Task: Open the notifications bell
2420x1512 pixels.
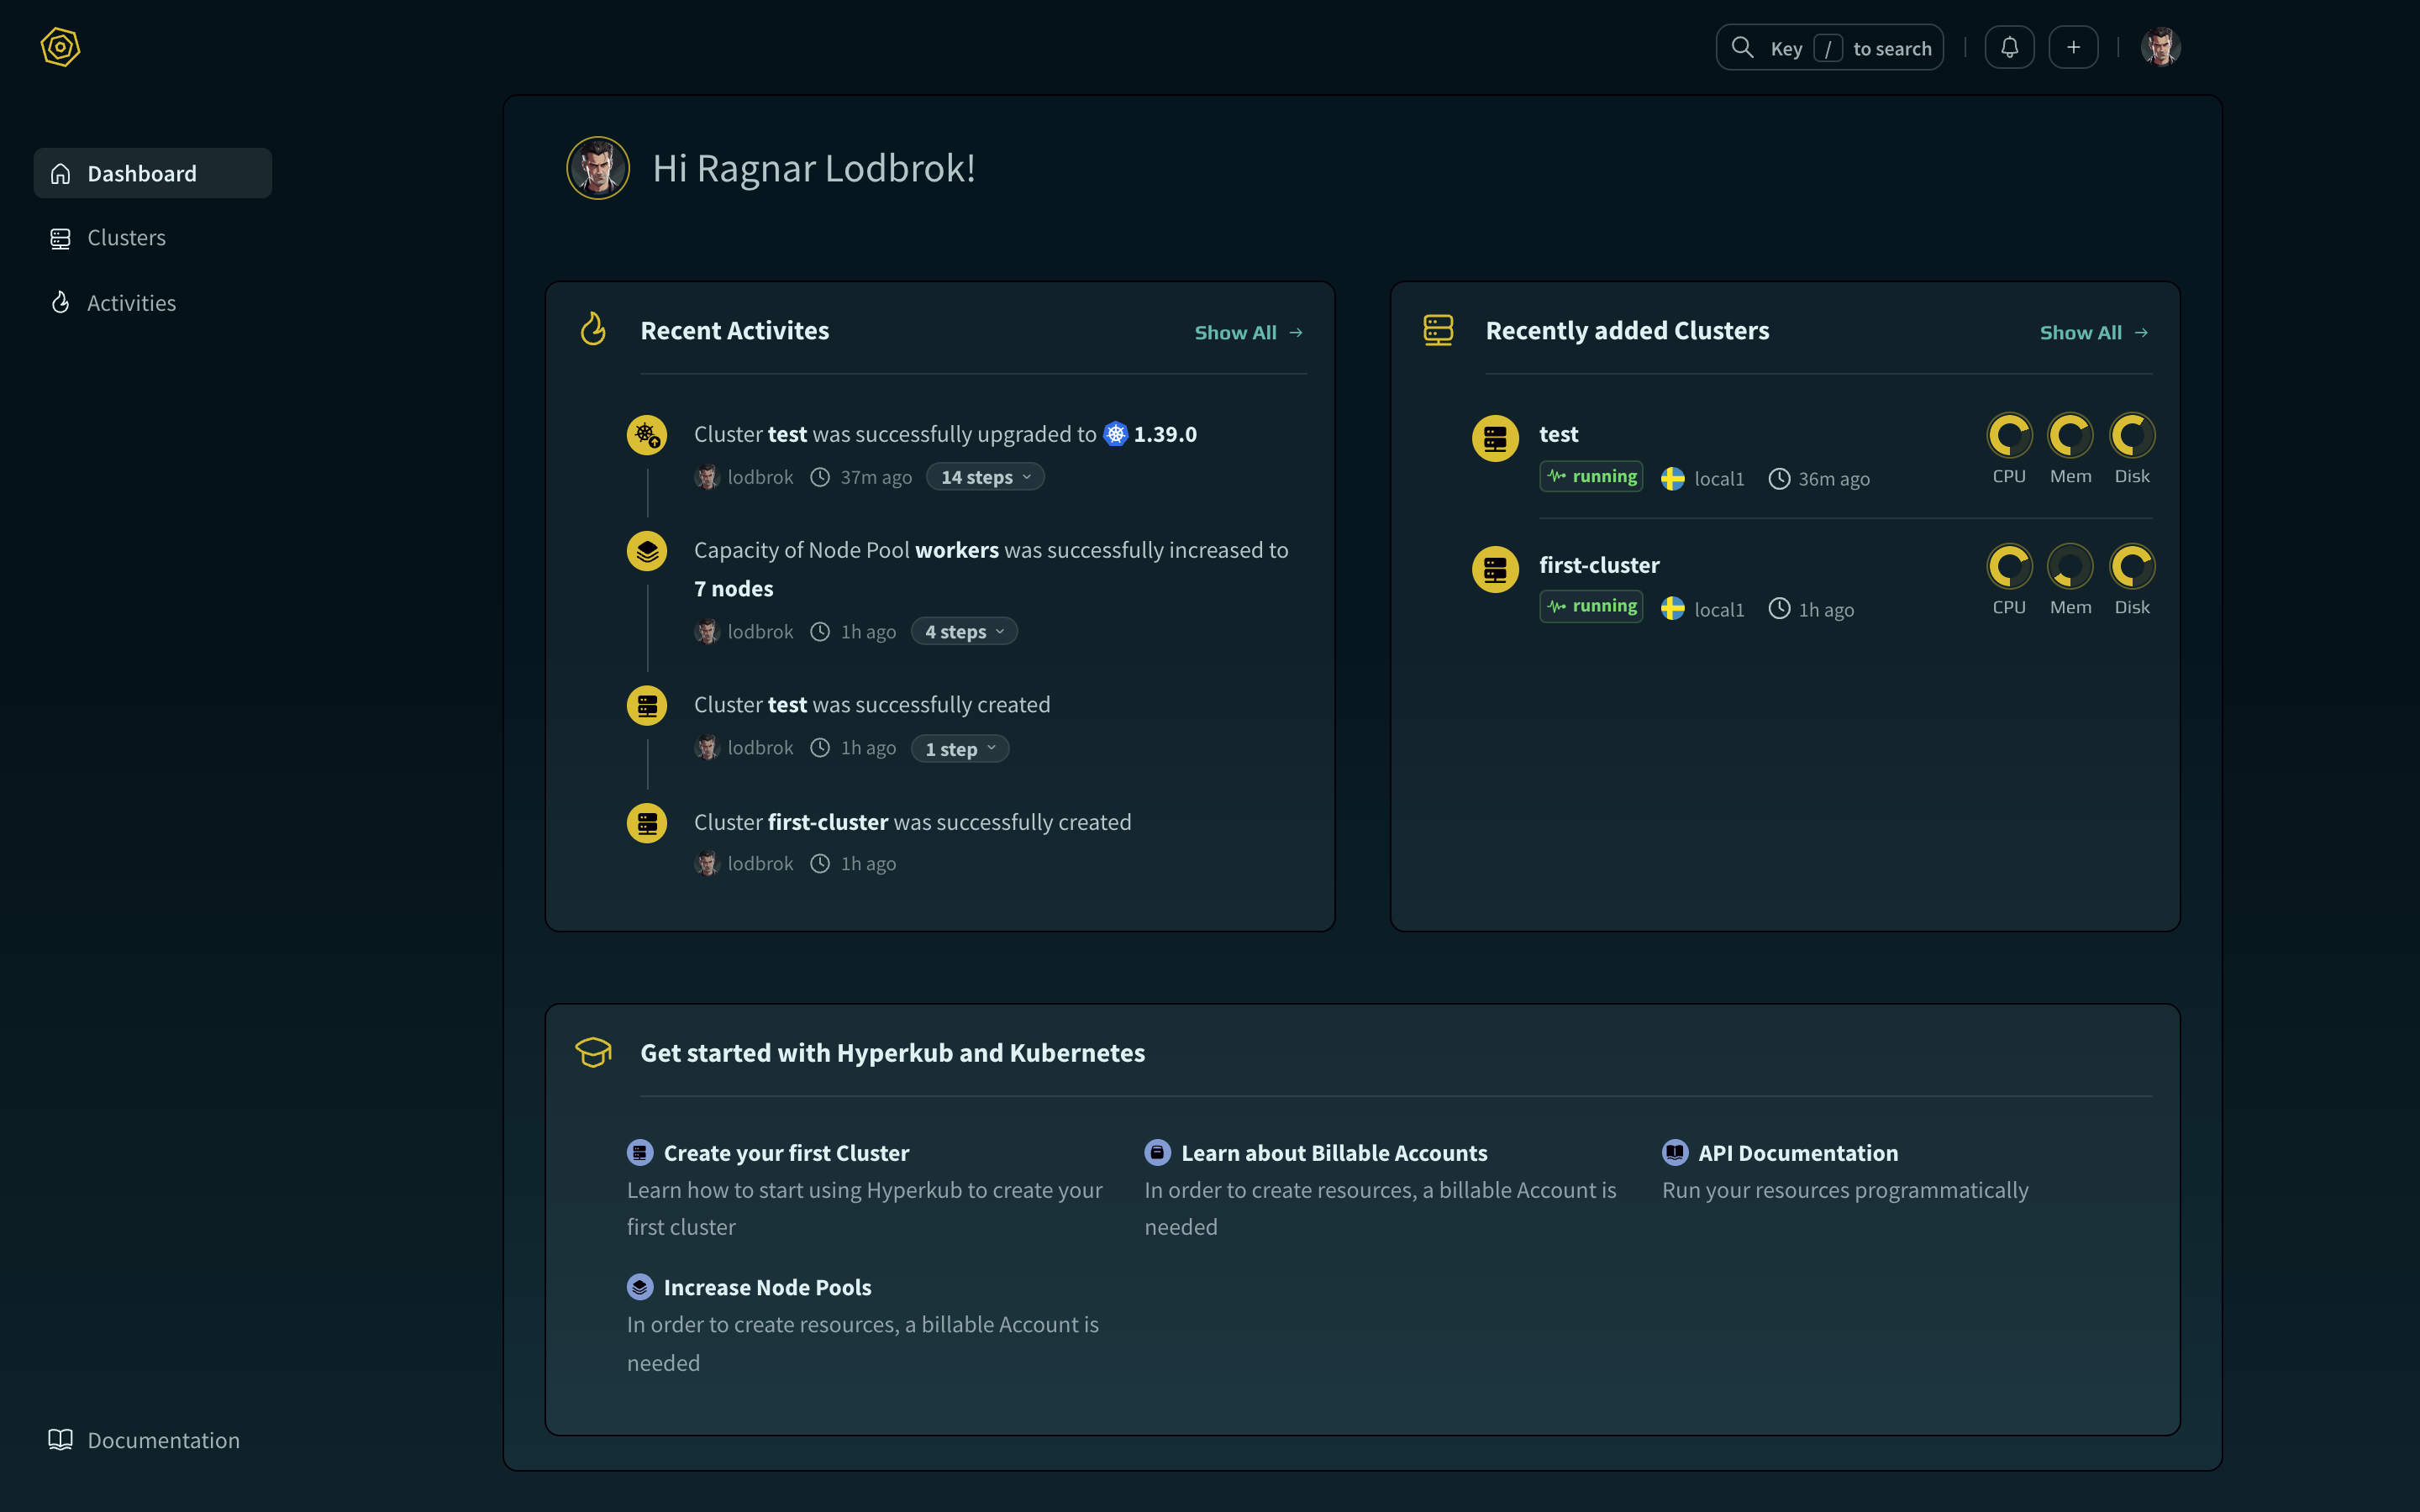Action: pyautogui.click(x=2009, y=47)
